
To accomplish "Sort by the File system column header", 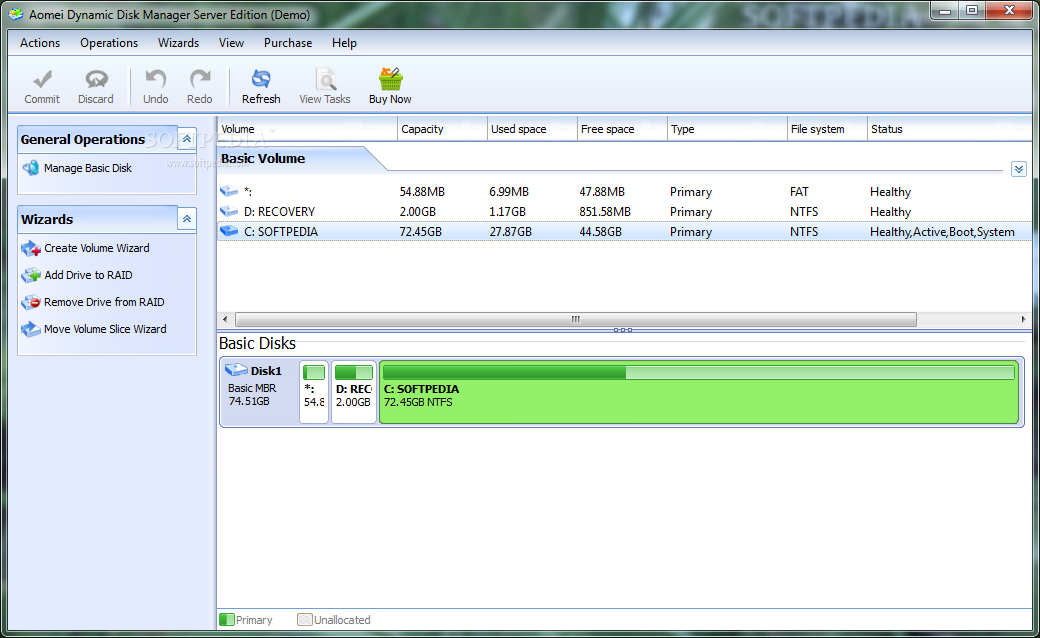I will 827,129.
